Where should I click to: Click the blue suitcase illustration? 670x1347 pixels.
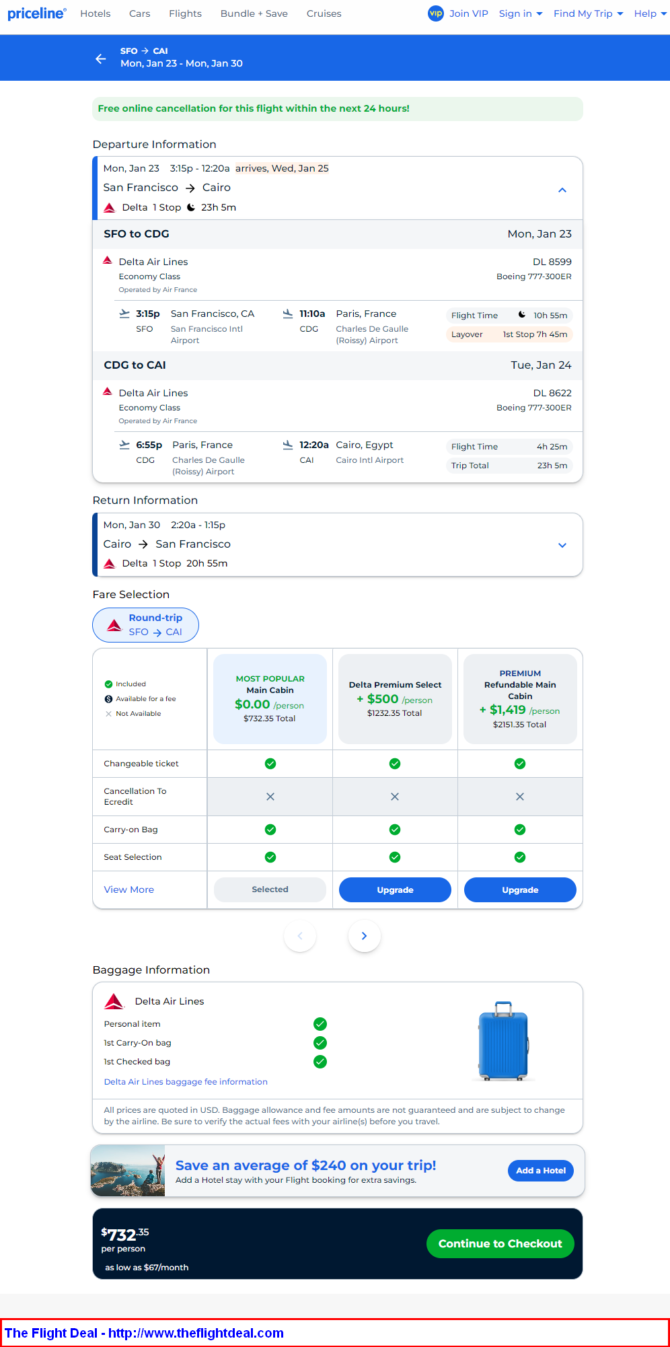point(502,1041)
